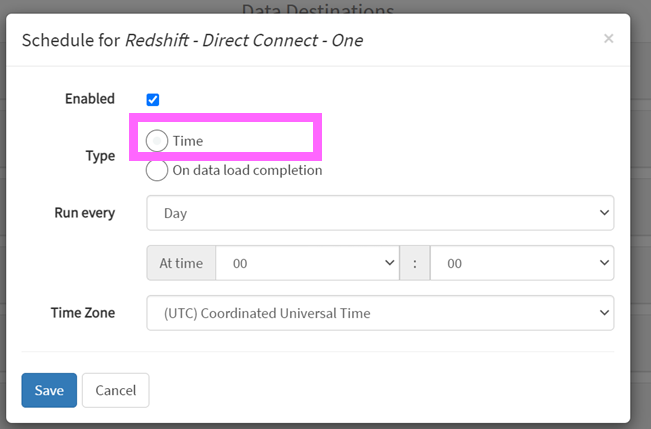Click the Cancel button
The width and height of the screenshot is (651, 429).
click(115, 390)
